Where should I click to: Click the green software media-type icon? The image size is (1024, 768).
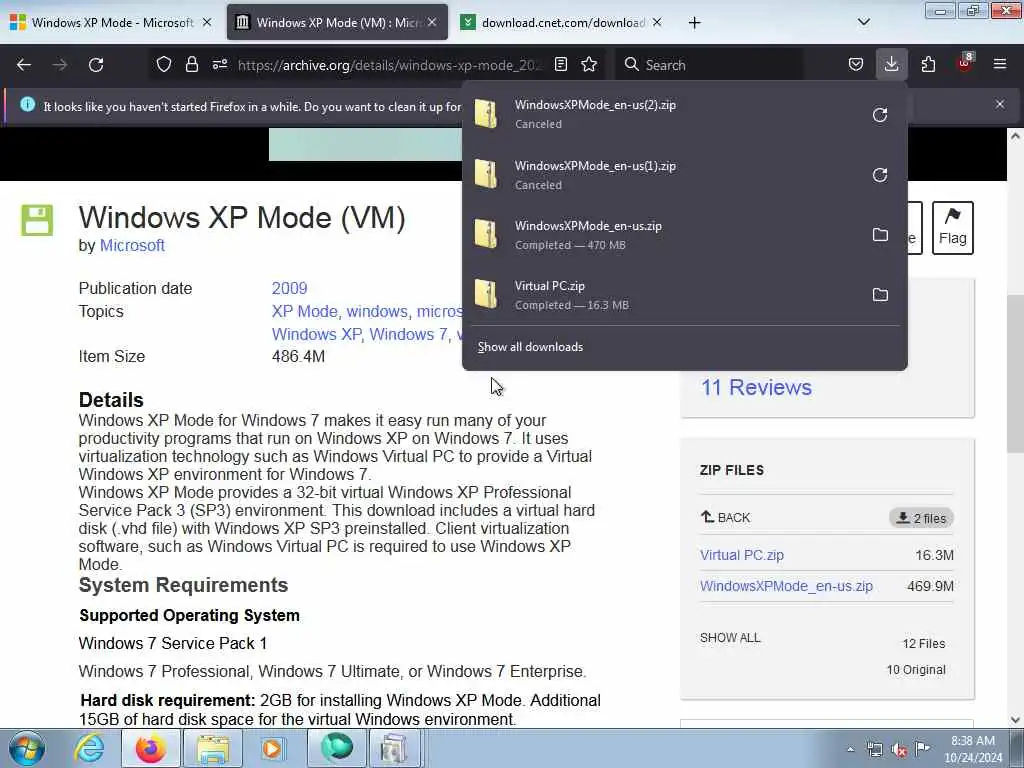tap(37, 220)
